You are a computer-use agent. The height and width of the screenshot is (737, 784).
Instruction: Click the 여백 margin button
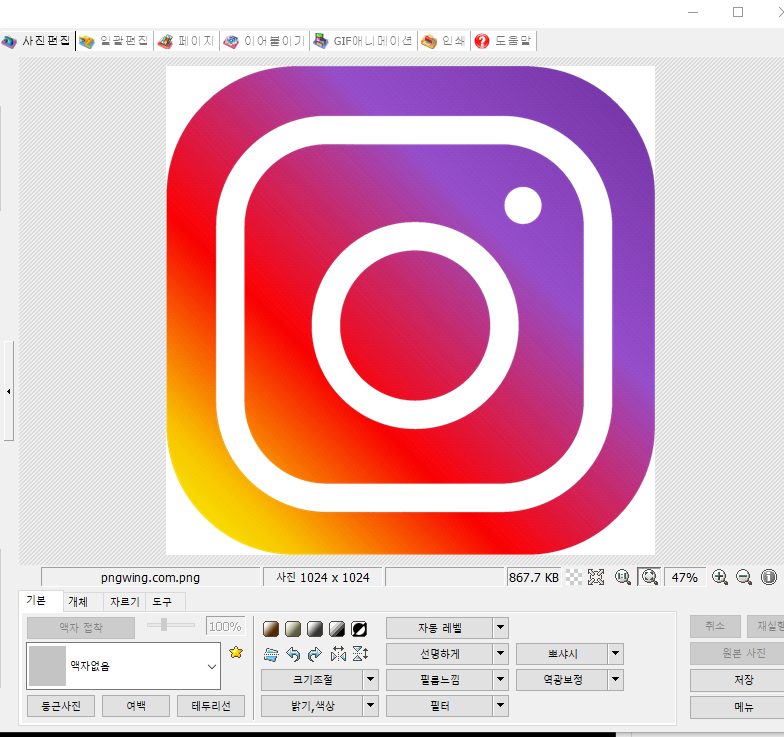click(136, 706)
